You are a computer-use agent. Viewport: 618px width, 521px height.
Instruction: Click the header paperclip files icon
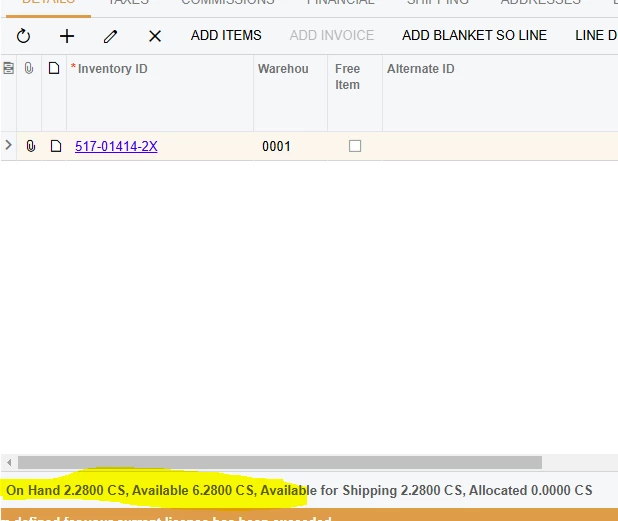click(x=28, y=68)
